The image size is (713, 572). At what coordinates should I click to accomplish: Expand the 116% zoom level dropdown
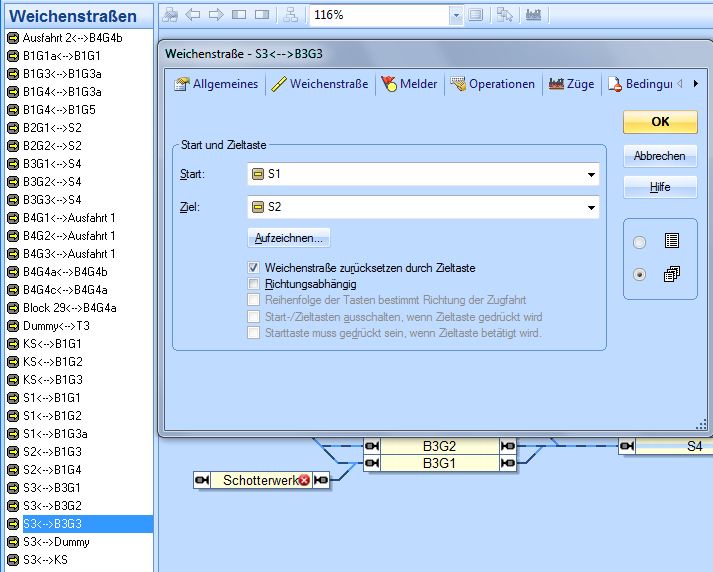tap(456, 15)
